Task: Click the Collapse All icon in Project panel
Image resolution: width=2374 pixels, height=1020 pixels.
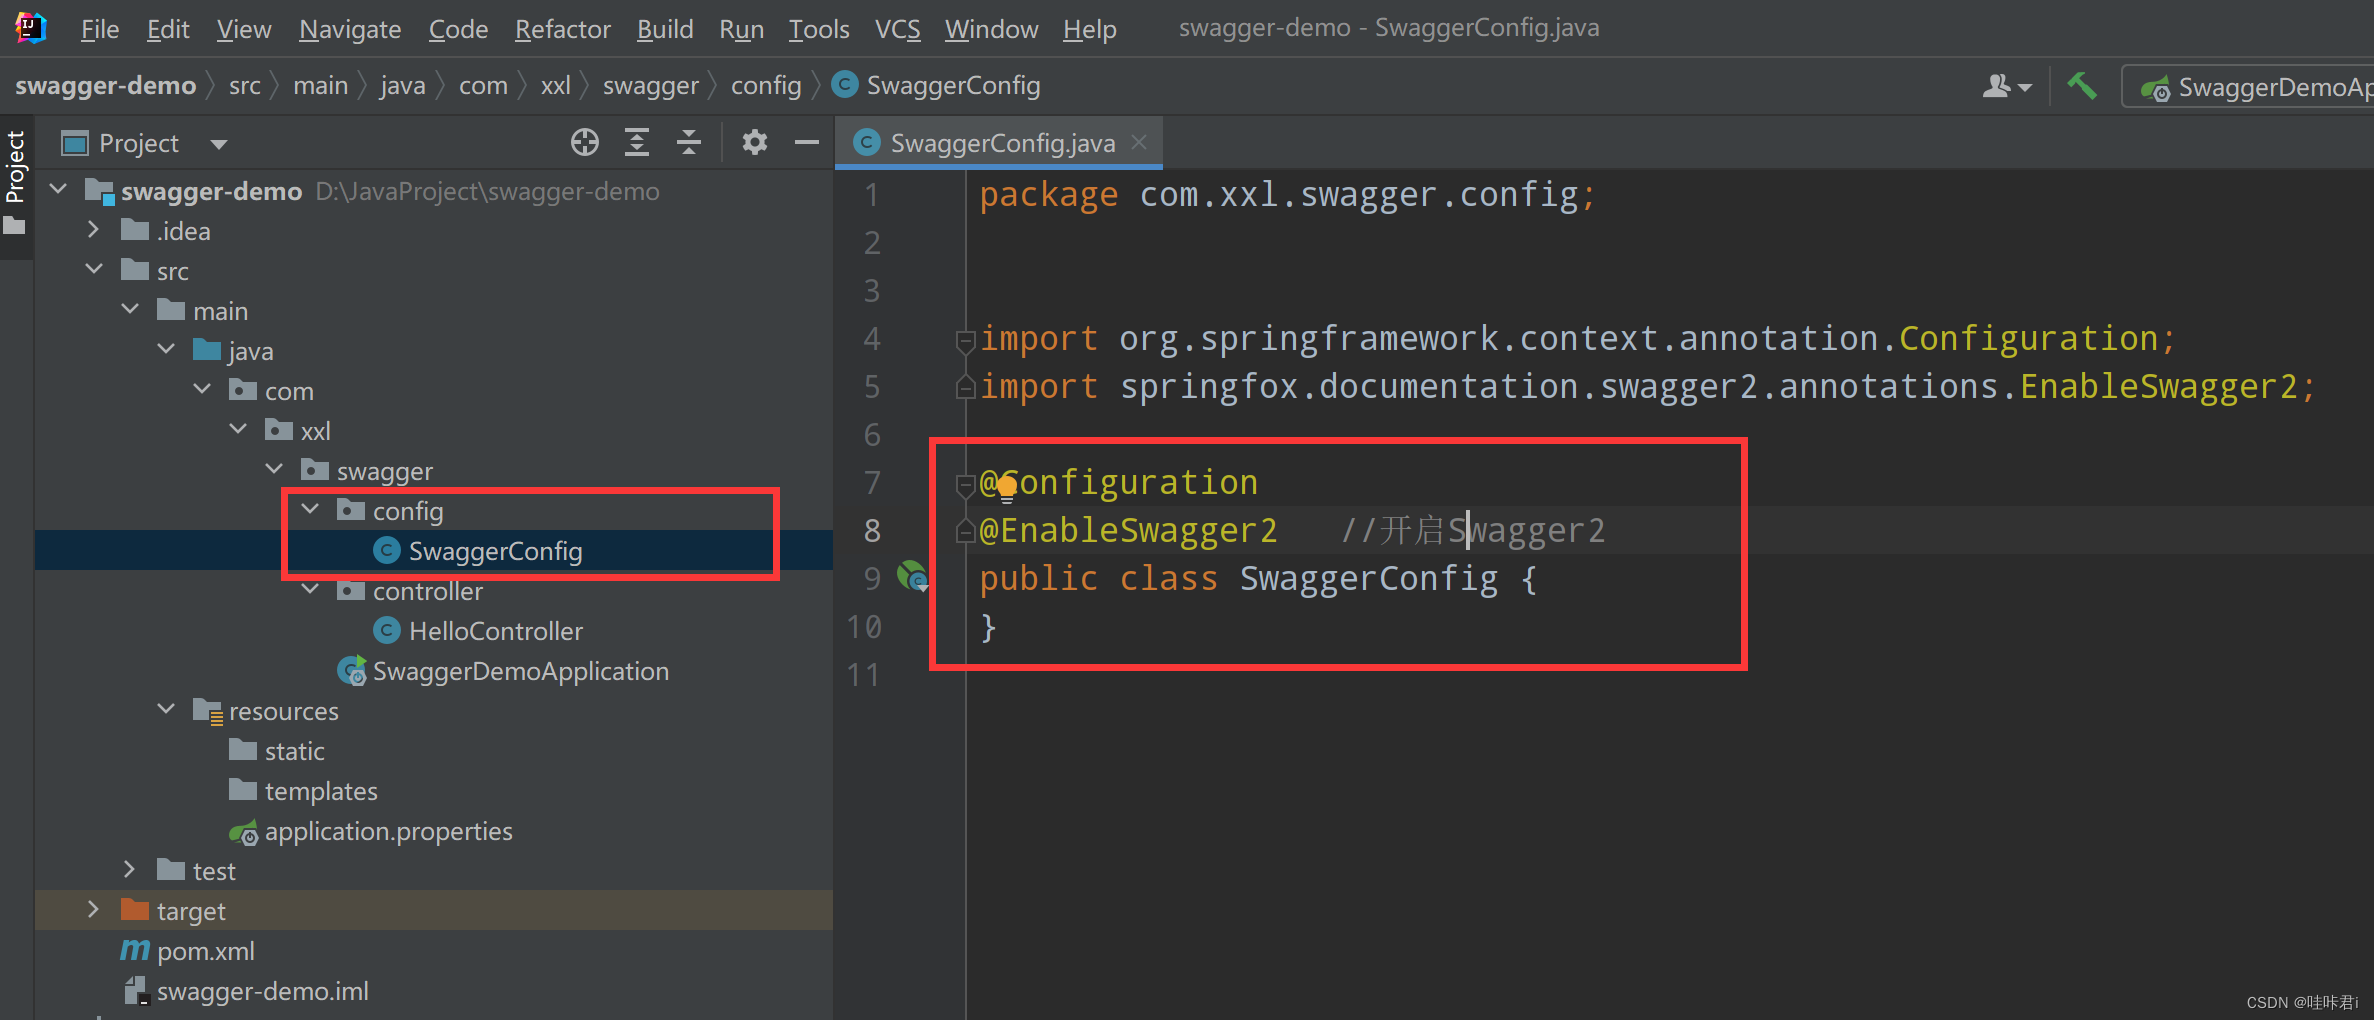Action: pos(688,142)
